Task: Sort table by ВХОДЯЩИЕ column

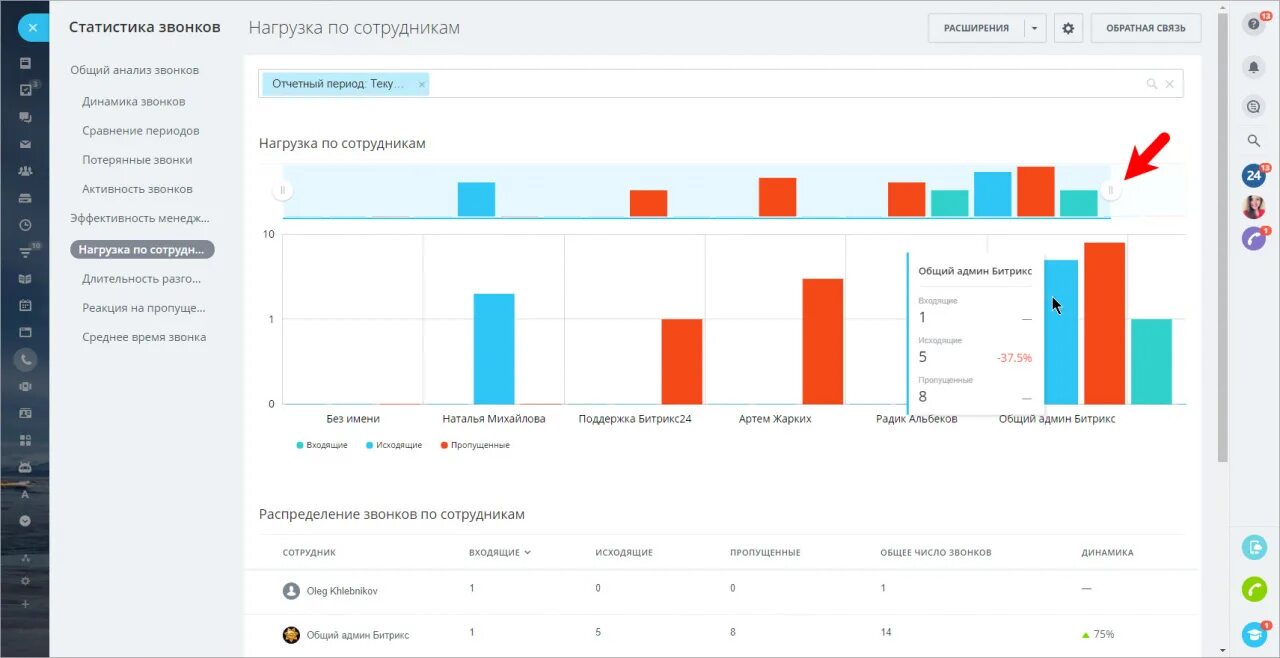Action: click(499, 552)
